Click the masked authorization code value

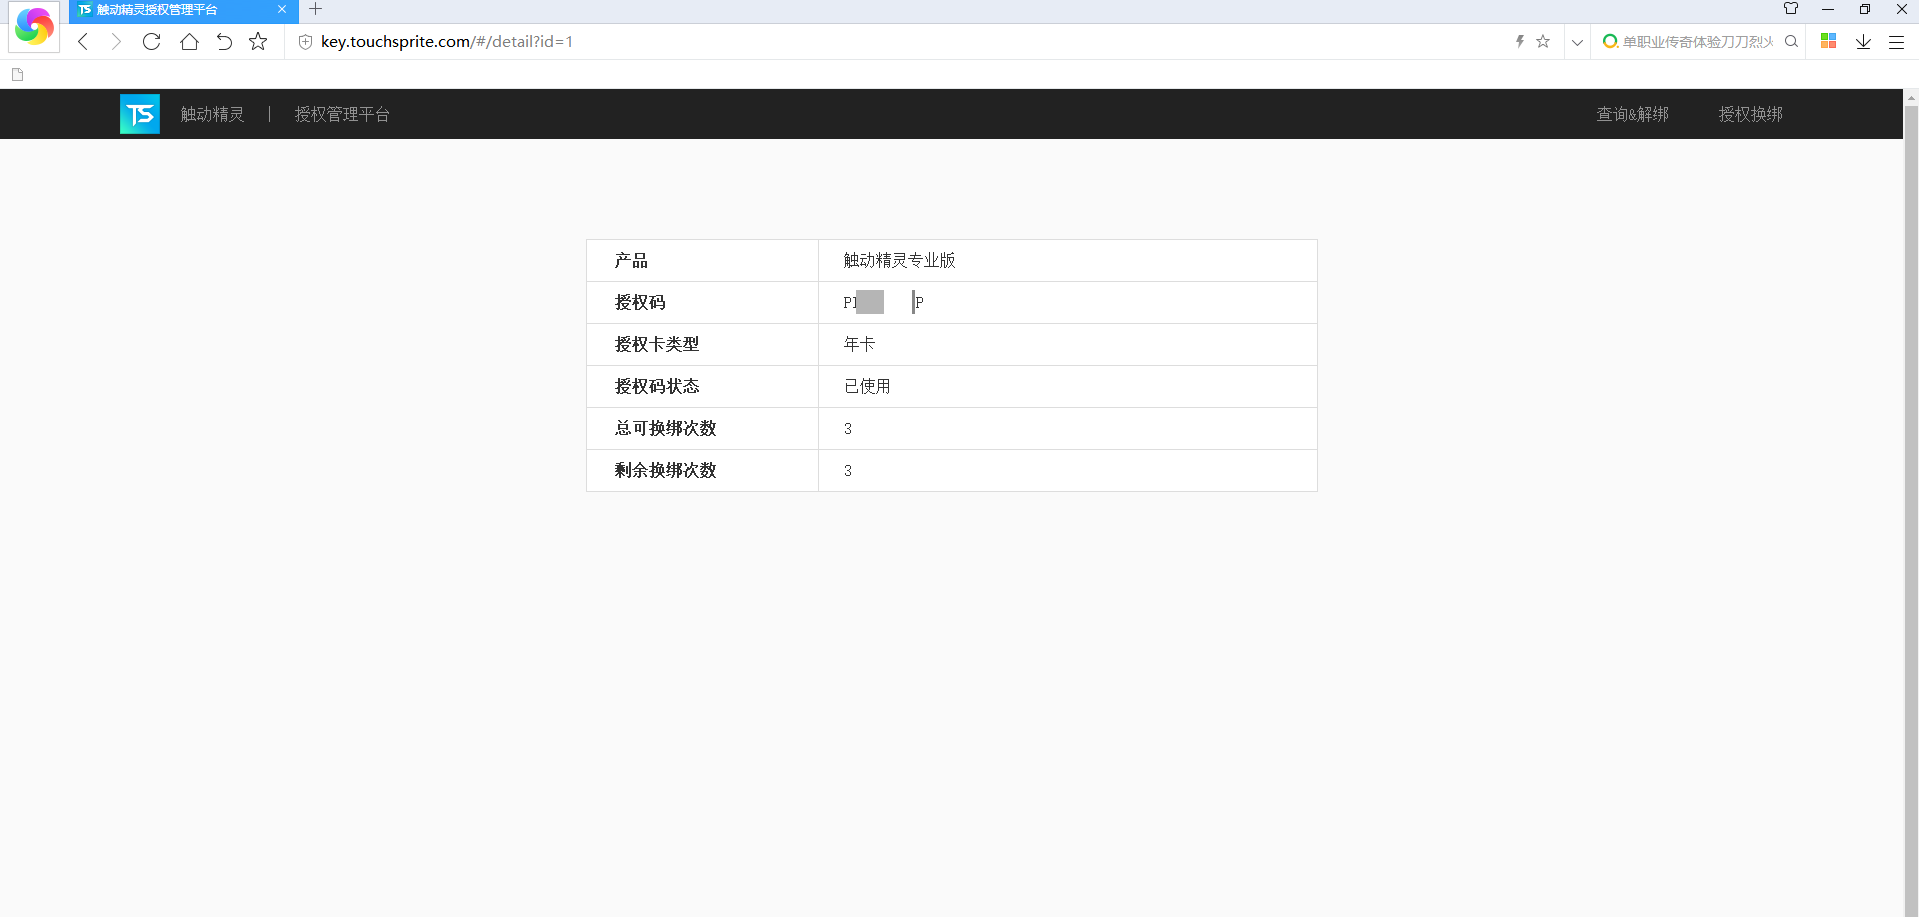coord(883,302)
